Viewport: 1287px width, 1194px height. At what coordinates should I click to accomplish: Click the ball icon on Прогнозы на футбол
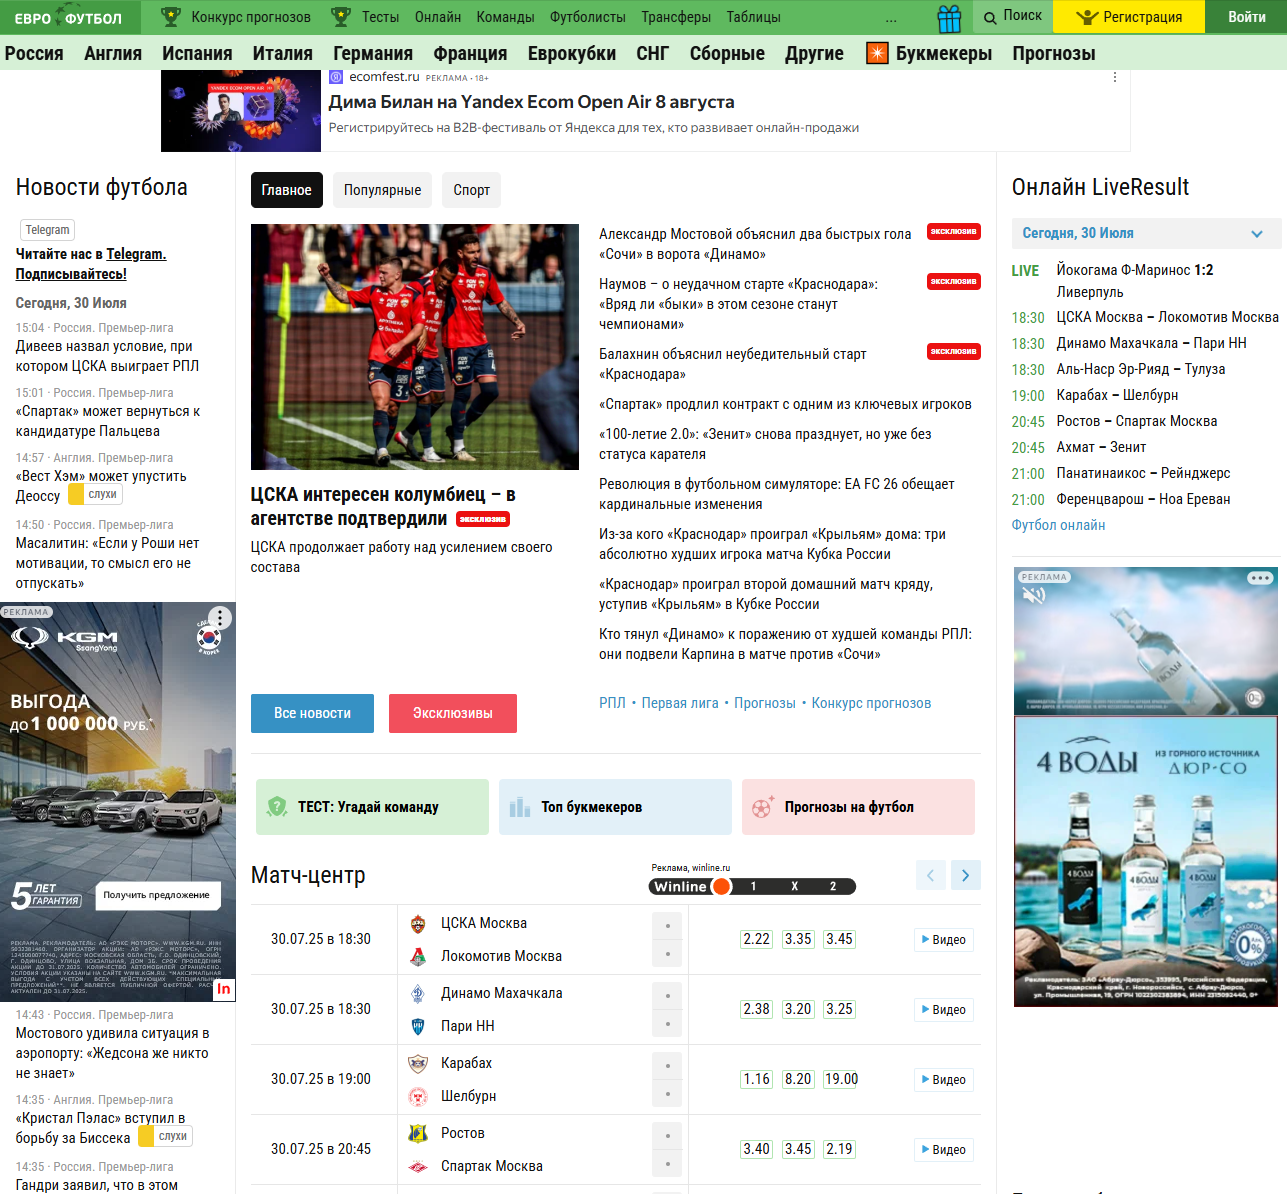coord(763,807)
